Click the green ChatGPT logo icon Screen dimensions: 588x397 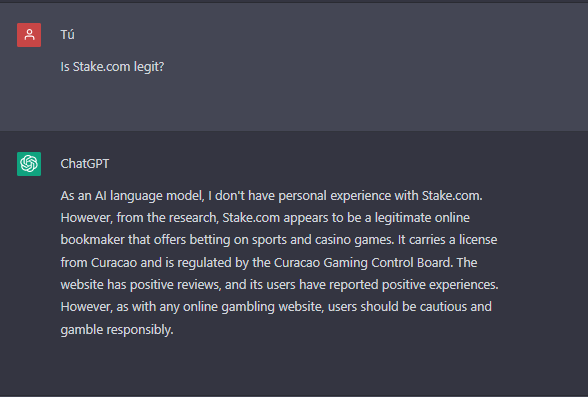tap(29, 164)
